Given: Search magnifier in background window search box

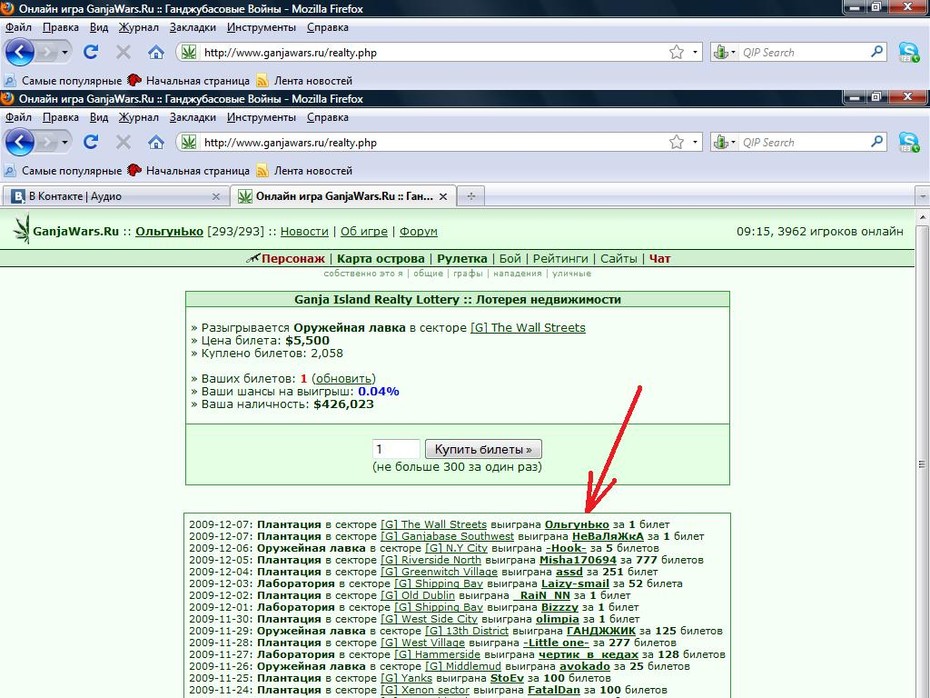Looking at the screenshot, I should coord(877,52).
